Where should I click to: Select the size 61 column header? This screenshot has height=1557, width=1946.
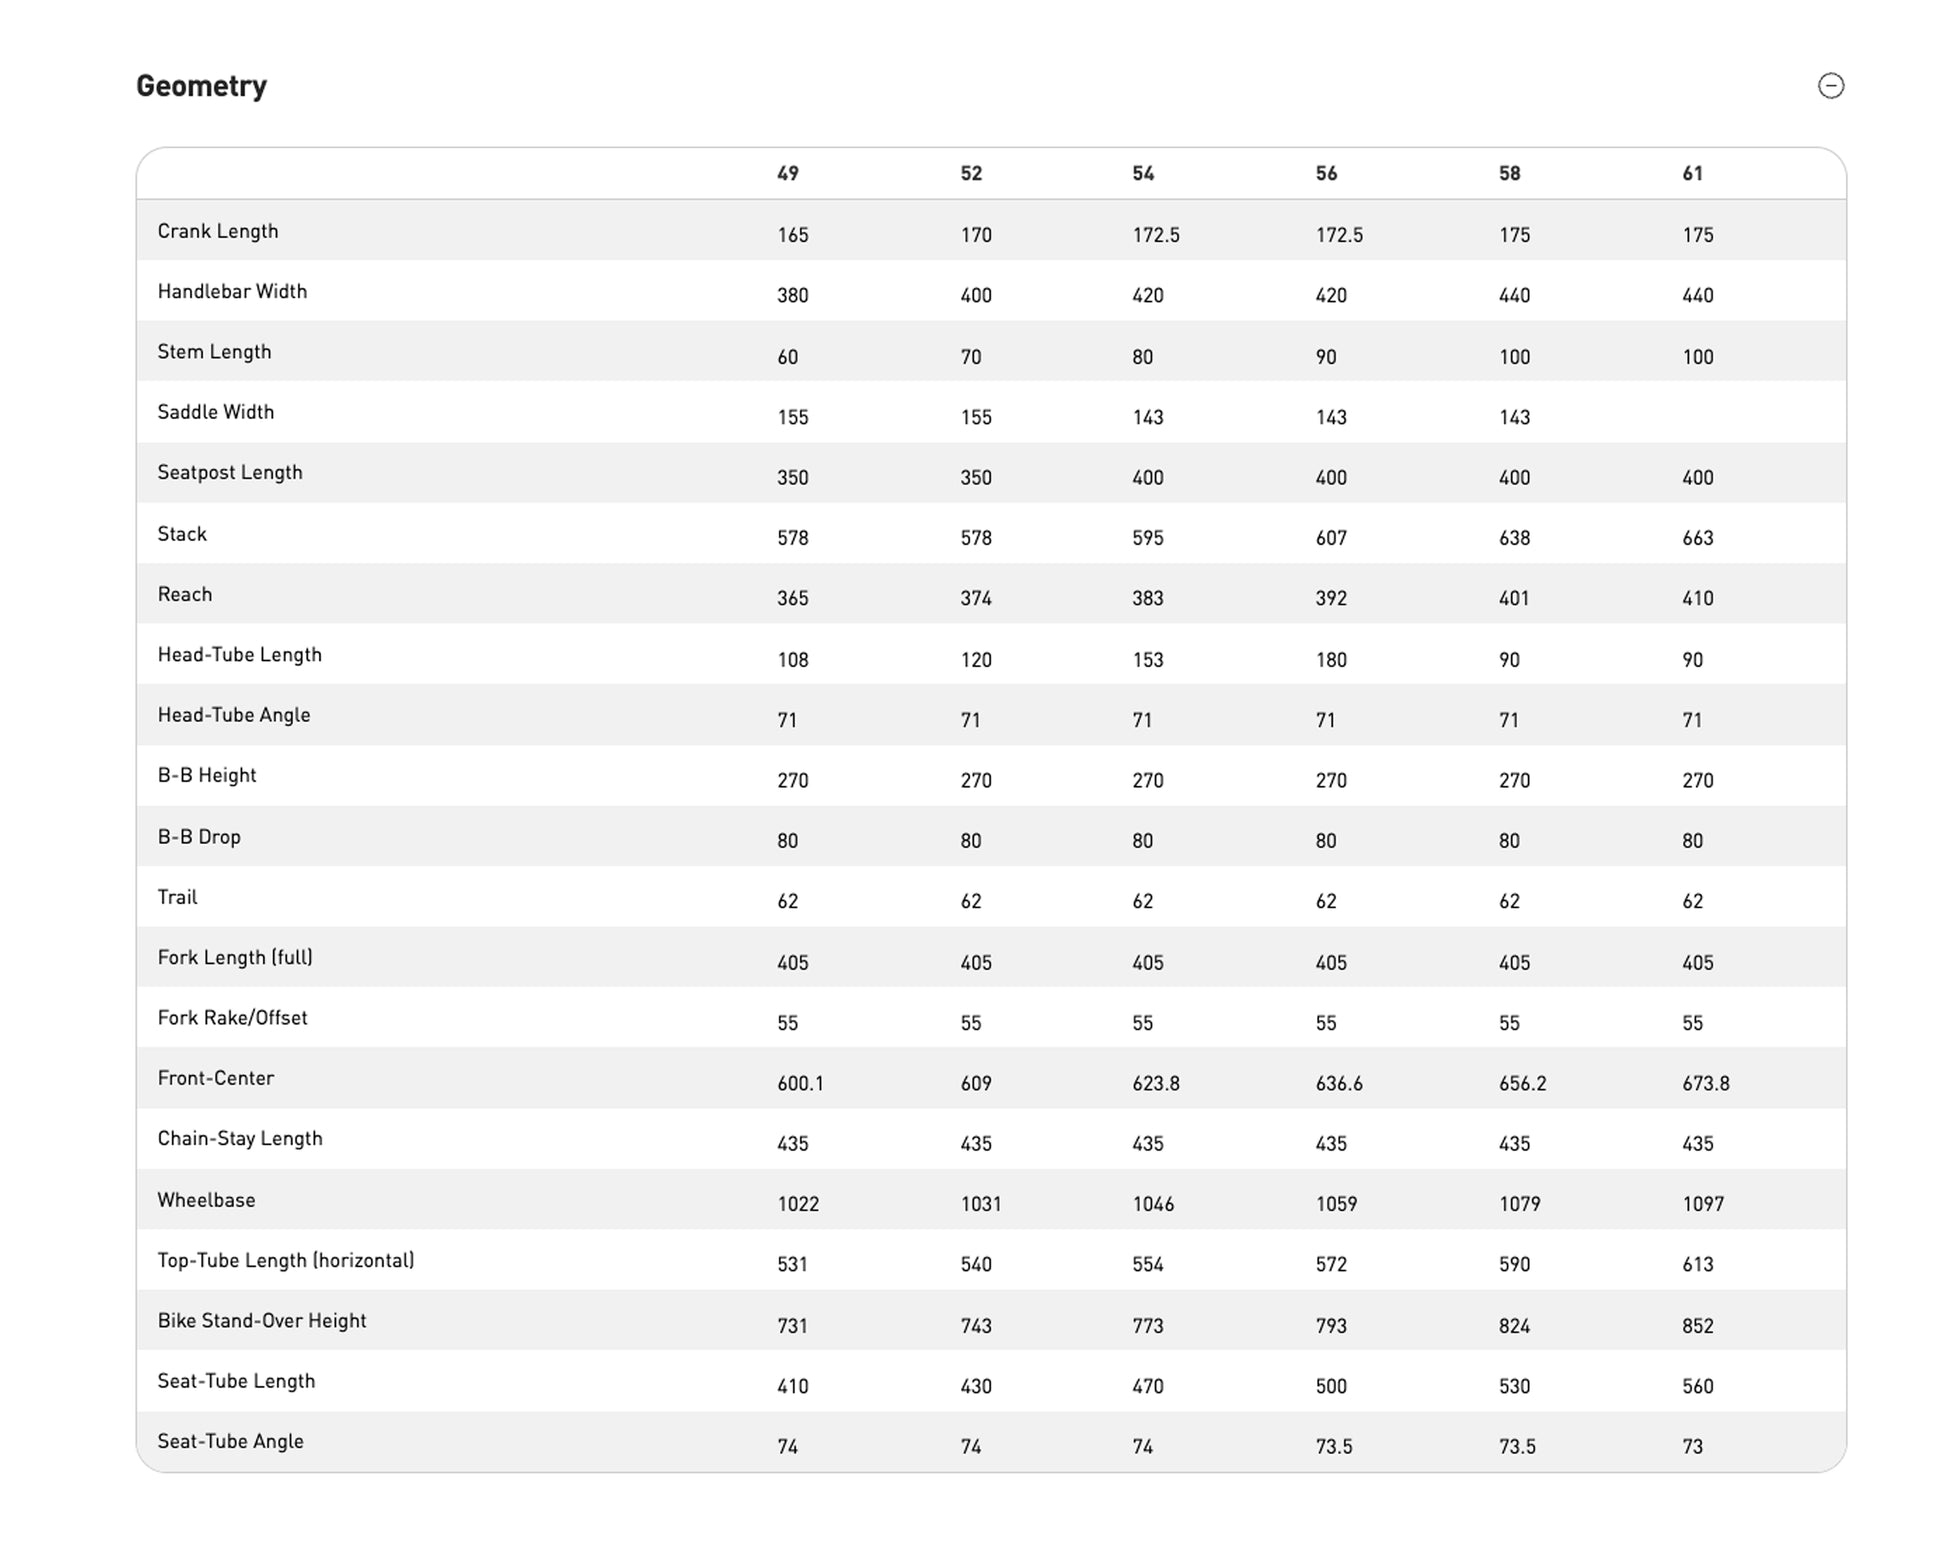pyautogui.click(x=1692, y=174)
